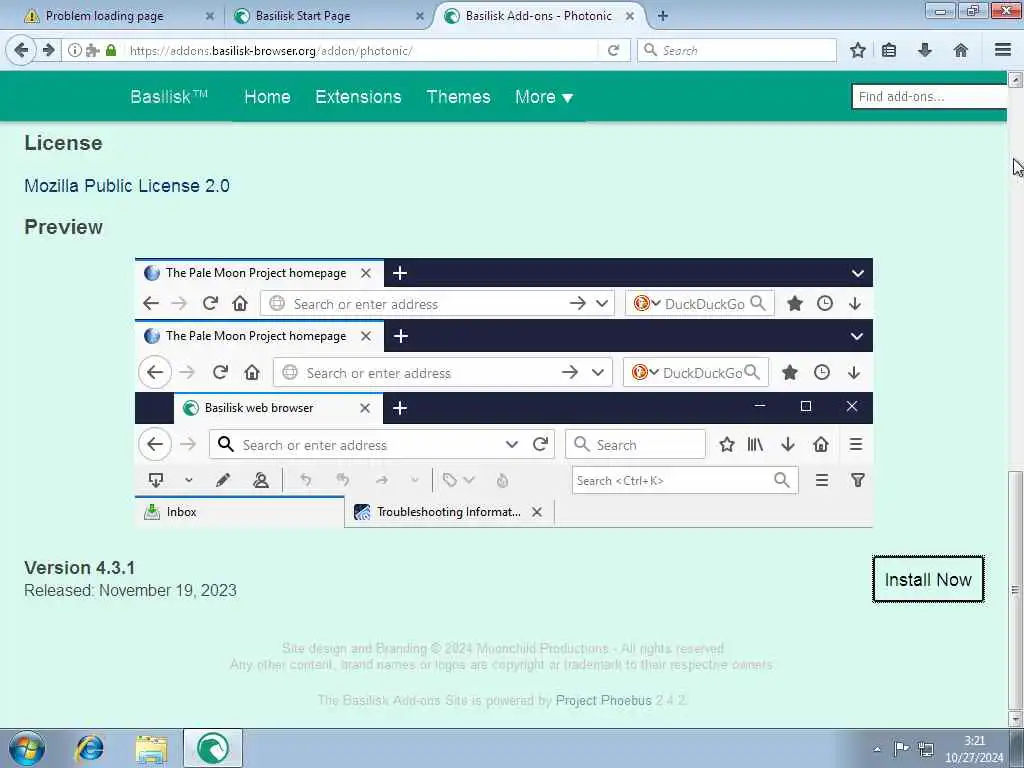This screenshot has height=768, width=1024.
Task: Click the Version 4.3.1 heading text
Action: (x=80, y=568)
